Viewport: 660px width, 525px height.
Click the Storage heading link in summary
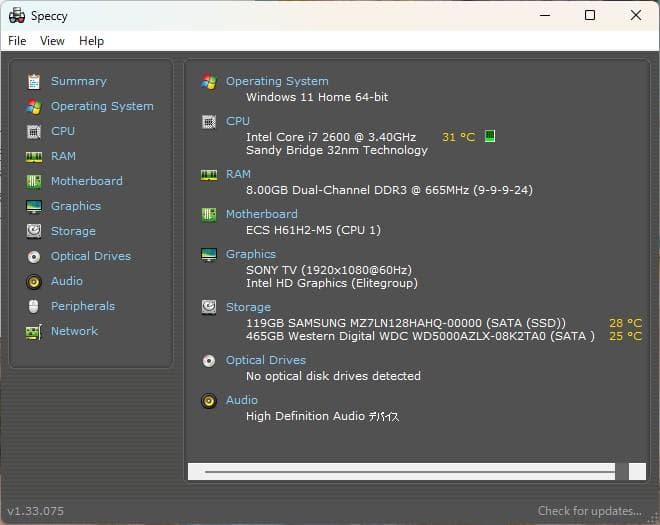248,307
